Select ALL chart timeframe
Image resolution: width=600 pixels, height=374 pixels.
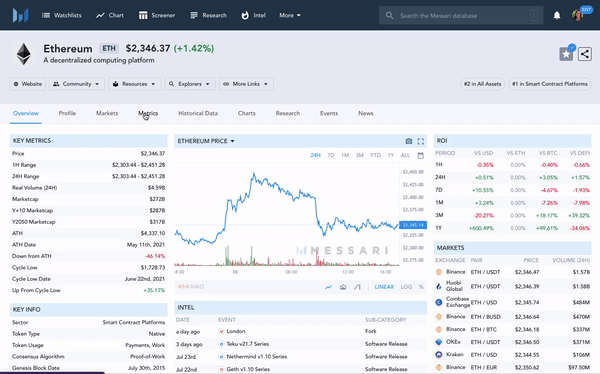pos(405,155)
